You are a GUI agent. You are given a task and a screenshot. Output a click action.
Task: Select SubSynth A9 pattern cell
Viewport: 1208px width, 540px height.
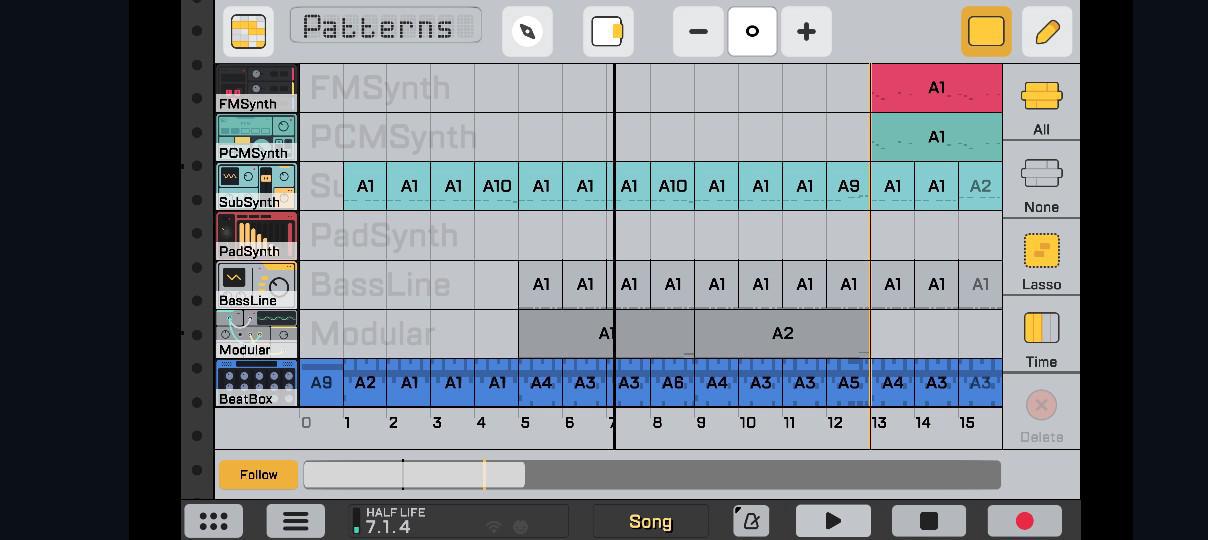(848, 186)
